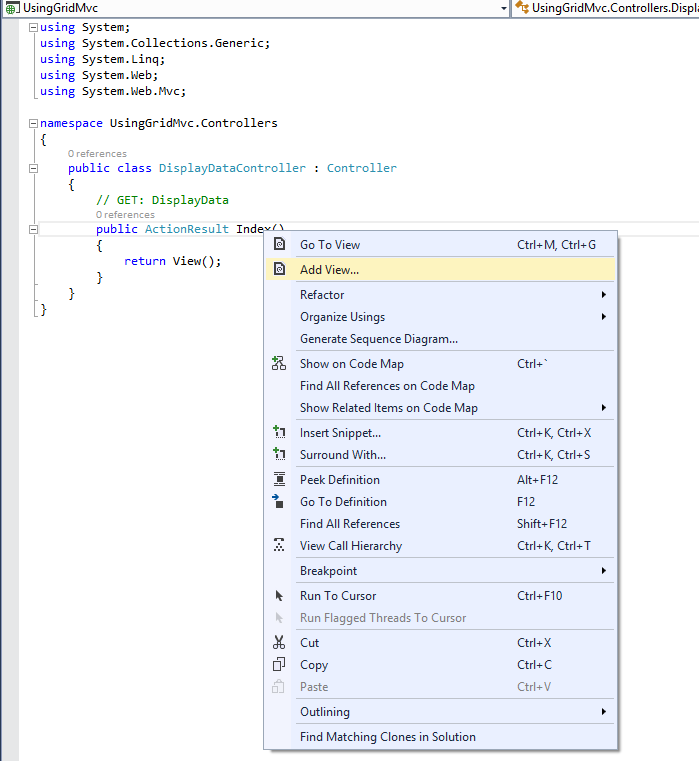Click the using System.Web.Mvc; line

point(113,91)
